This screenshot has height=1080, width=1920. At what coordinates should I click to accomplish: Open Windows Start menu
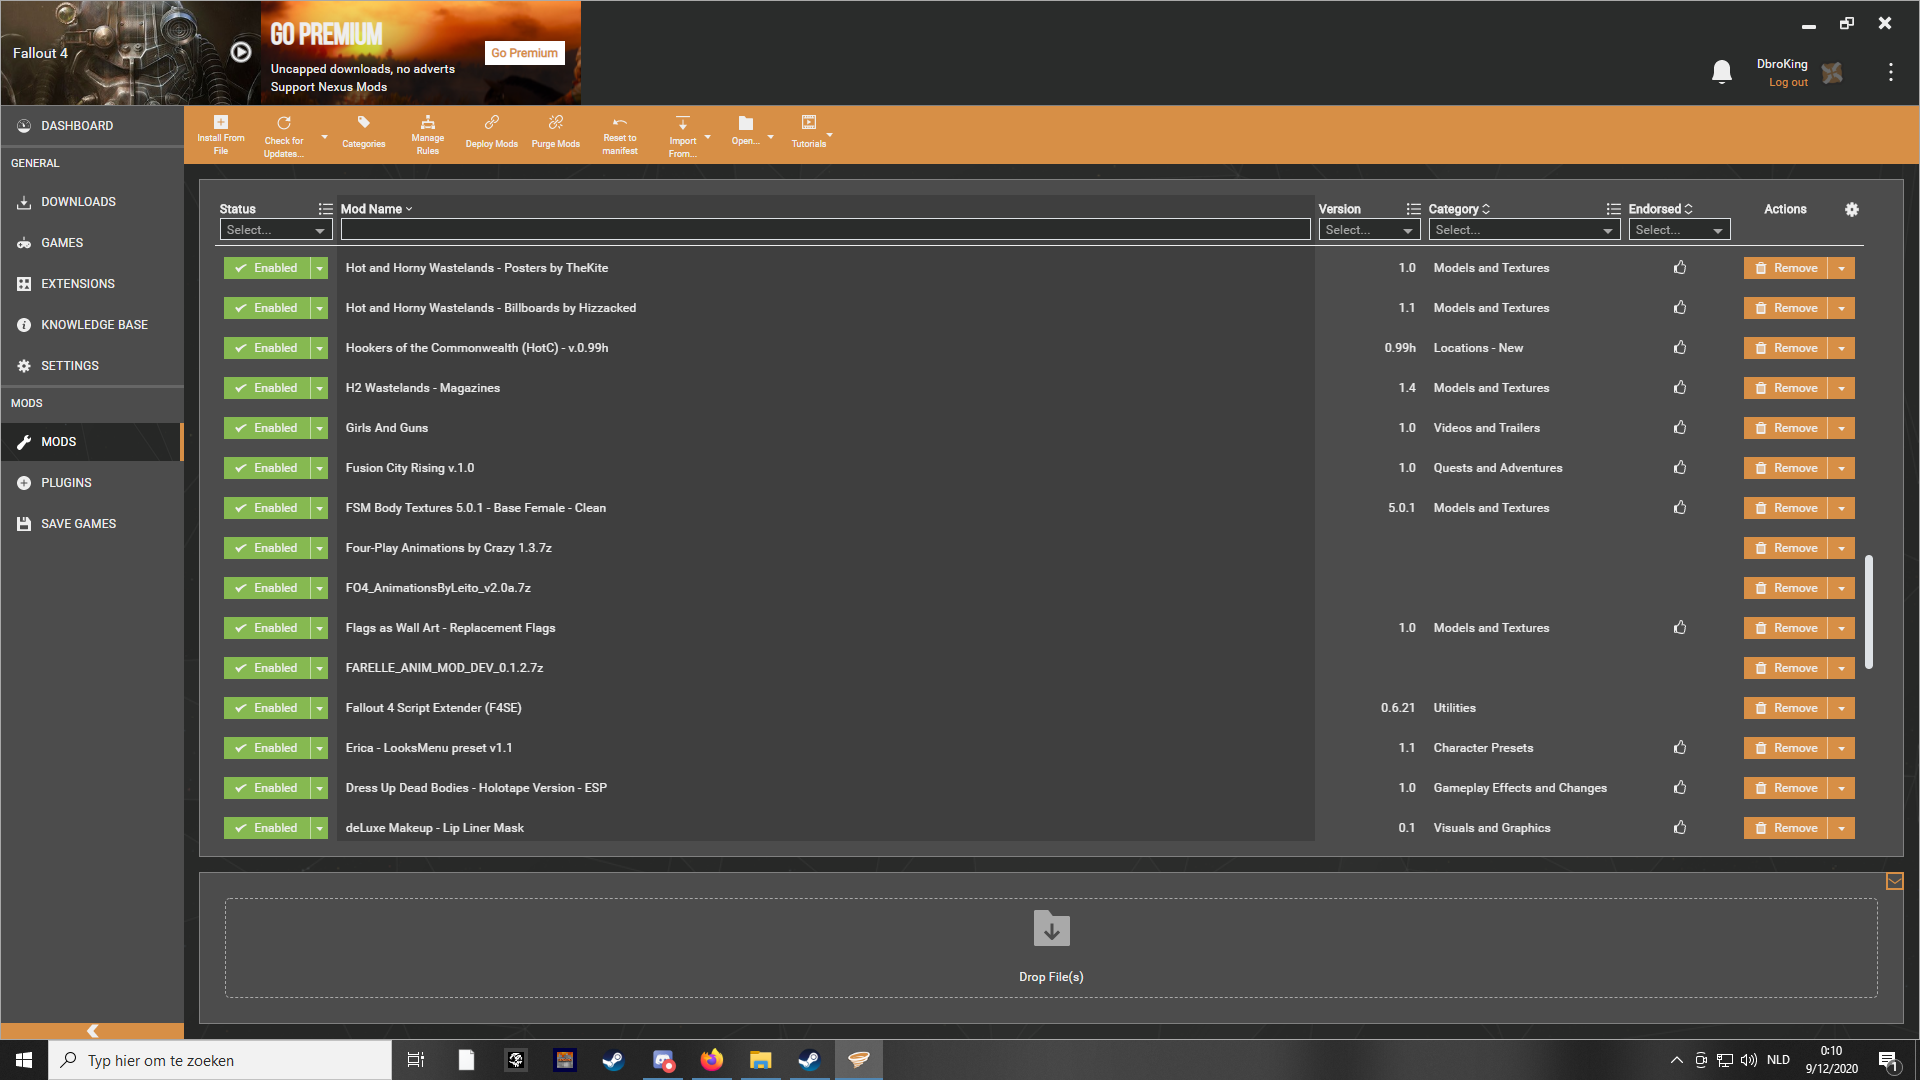24,1060
